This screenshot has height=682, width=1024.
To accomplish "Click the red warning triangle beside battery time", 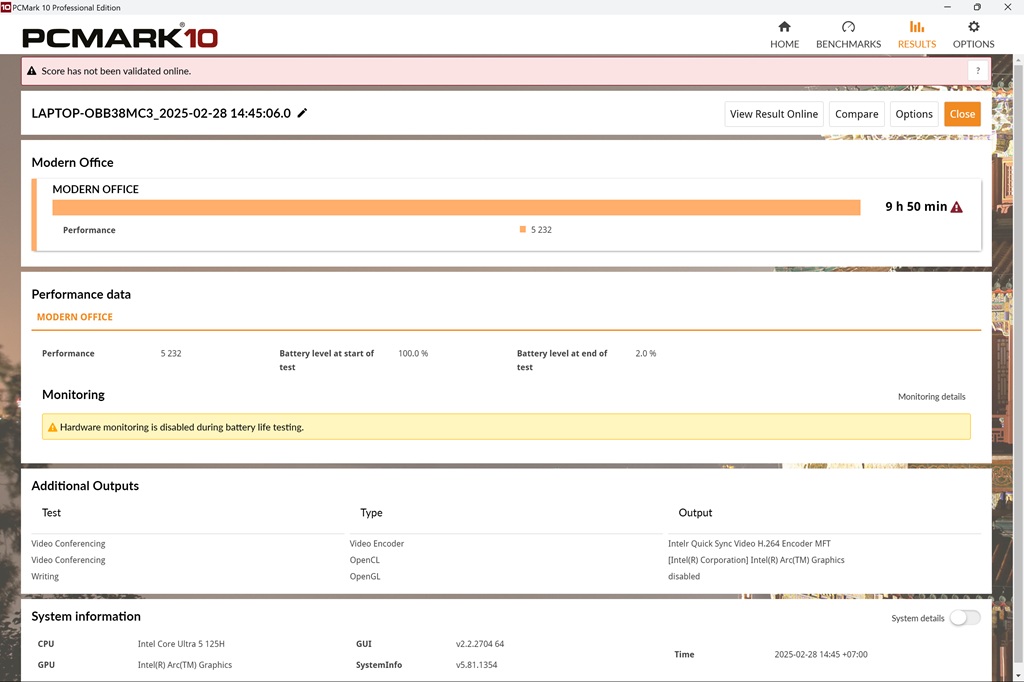I will pyautogui.click(x=957, y=207).
